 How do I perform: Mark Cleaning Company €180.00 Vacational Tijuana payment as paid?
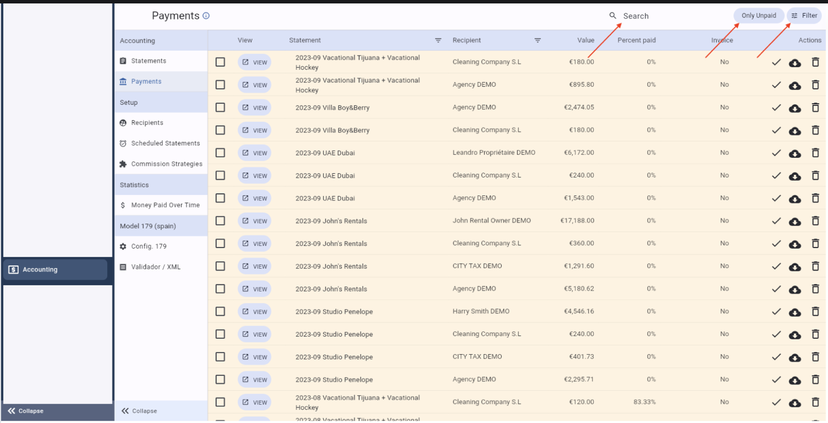coord(776,62)
